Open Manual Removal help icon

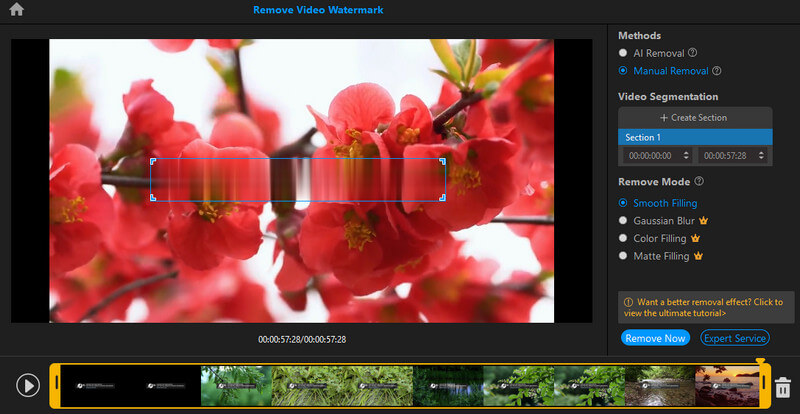click(x=716, y=71)
